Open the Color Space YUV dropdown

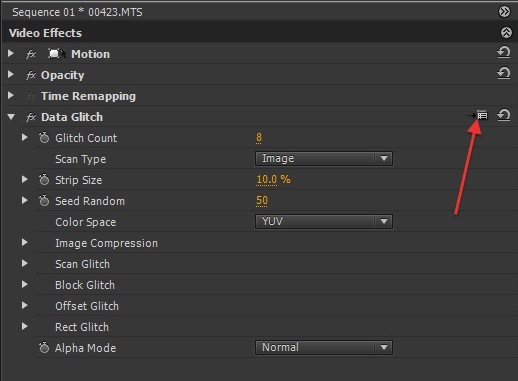(324, 221)
